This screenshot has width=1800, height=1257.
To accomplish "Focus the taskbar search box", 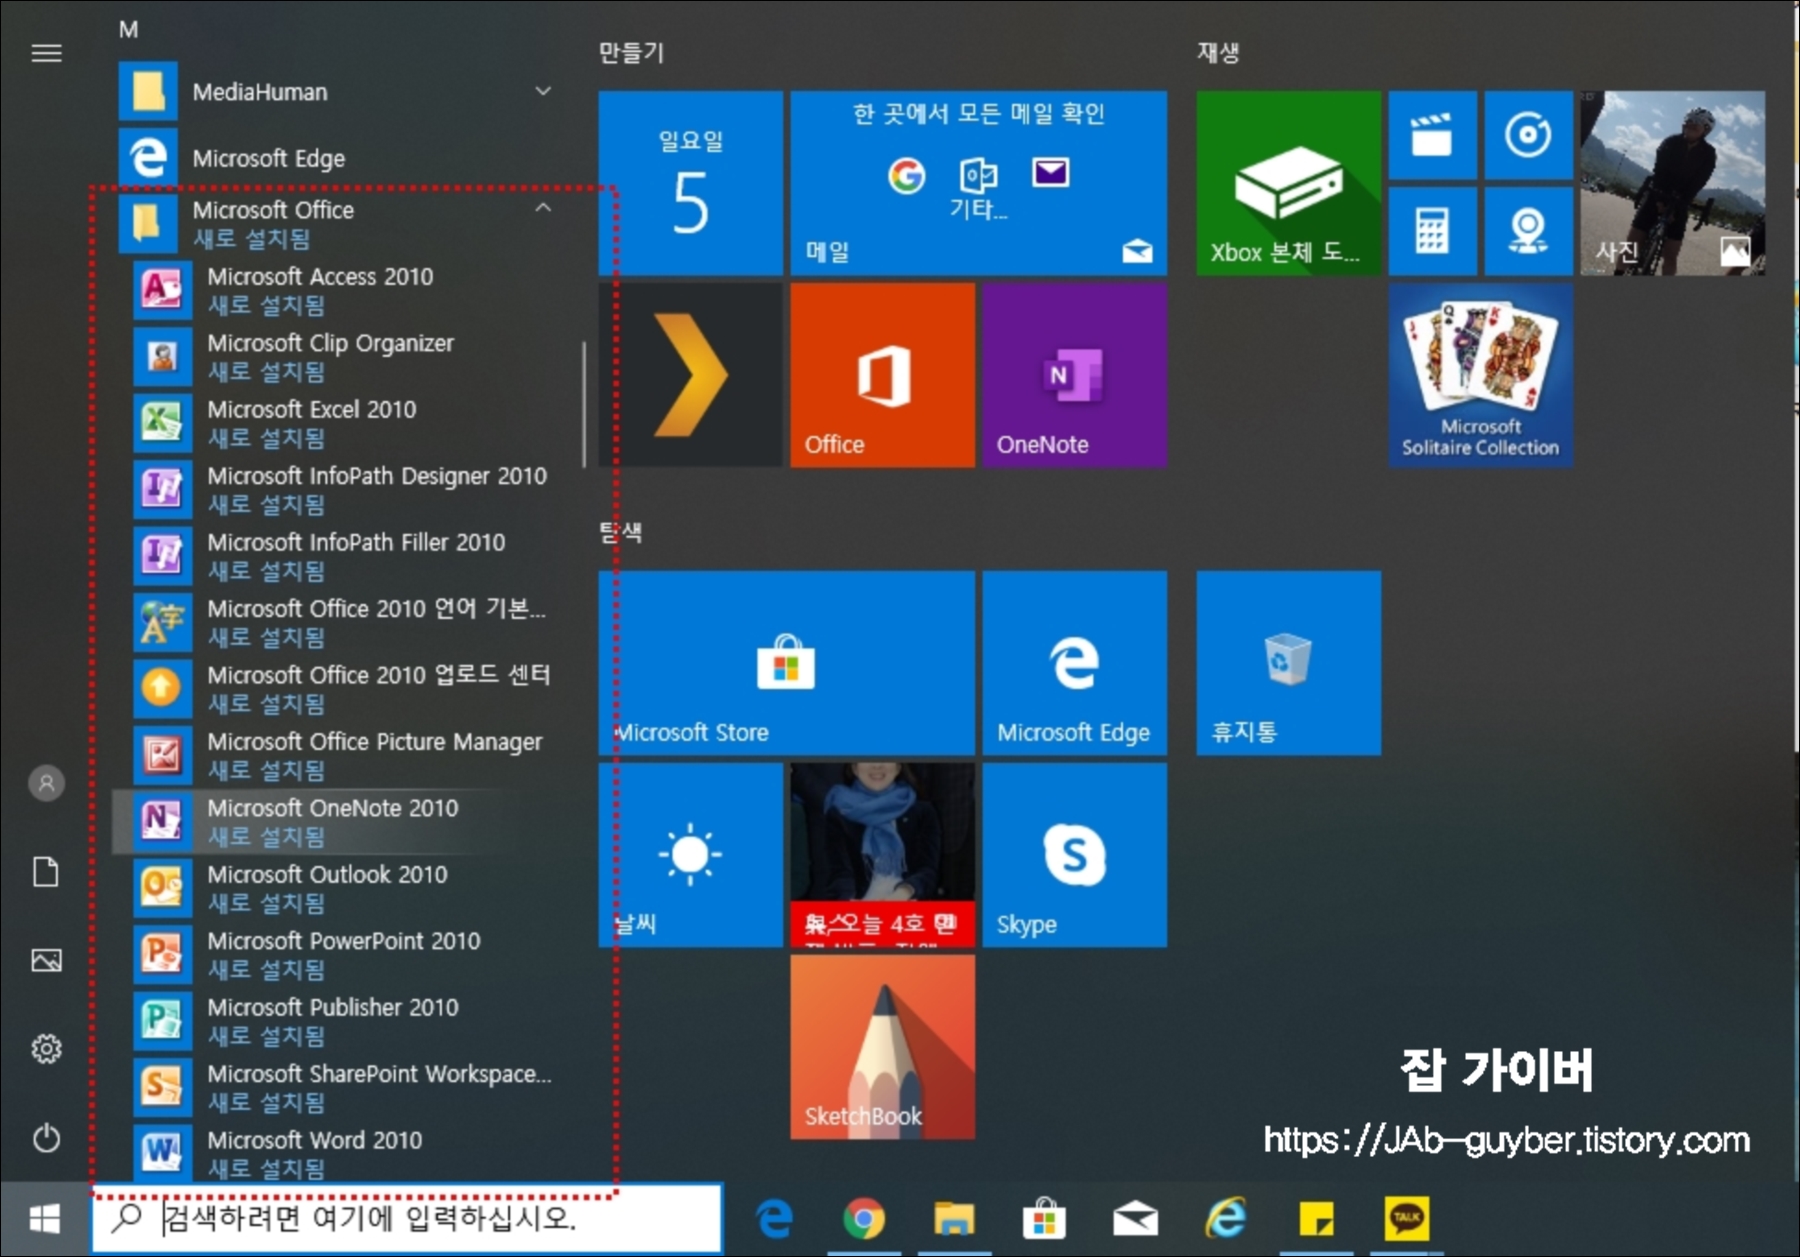I will click(x=407, y=1219).
